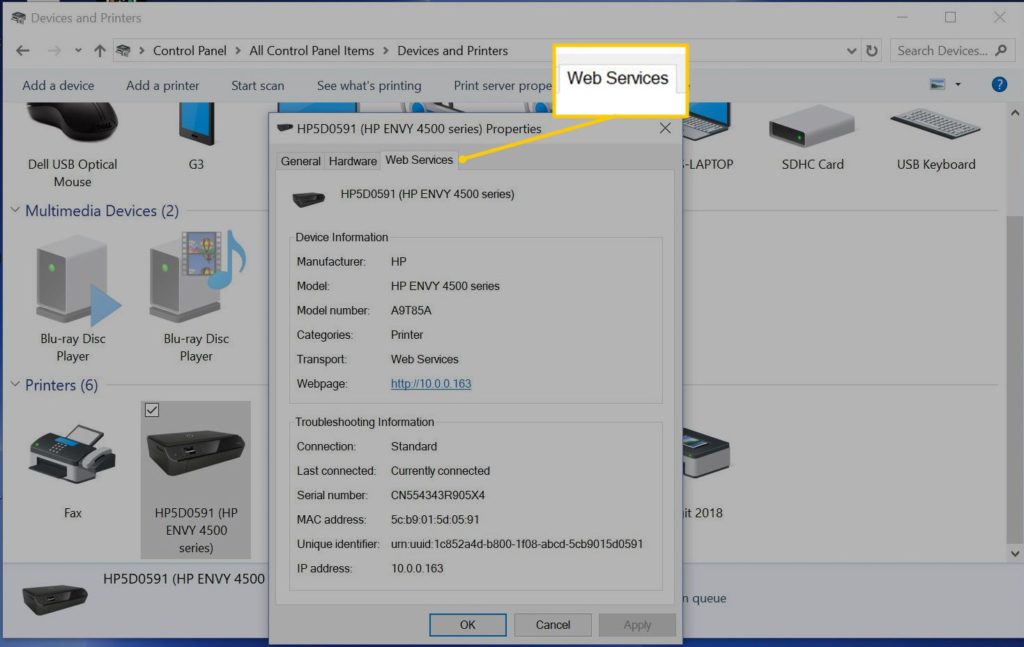The image size is (1024, 647).
Task: Select the USB Keyboard device icon
Action: pyautogui.click(x=935, y=126)
